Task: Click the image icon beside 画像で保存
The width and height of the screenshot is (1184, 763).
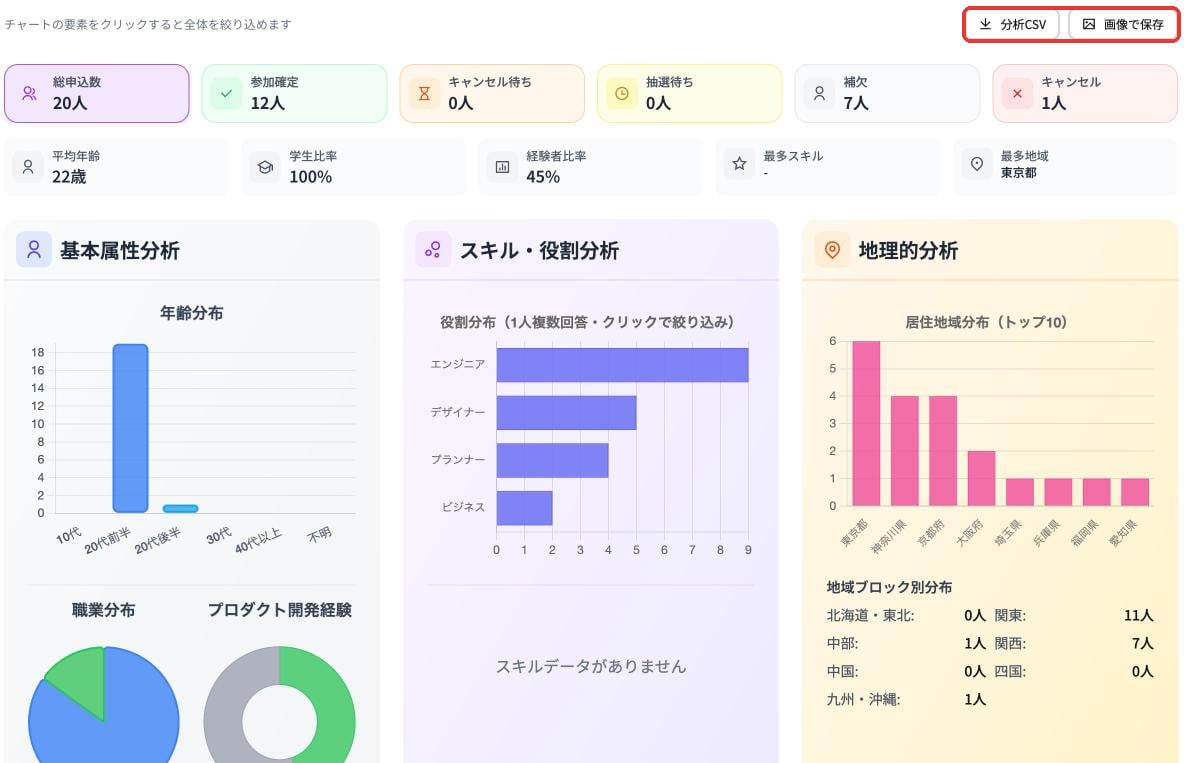Action: click(1088, 24)
